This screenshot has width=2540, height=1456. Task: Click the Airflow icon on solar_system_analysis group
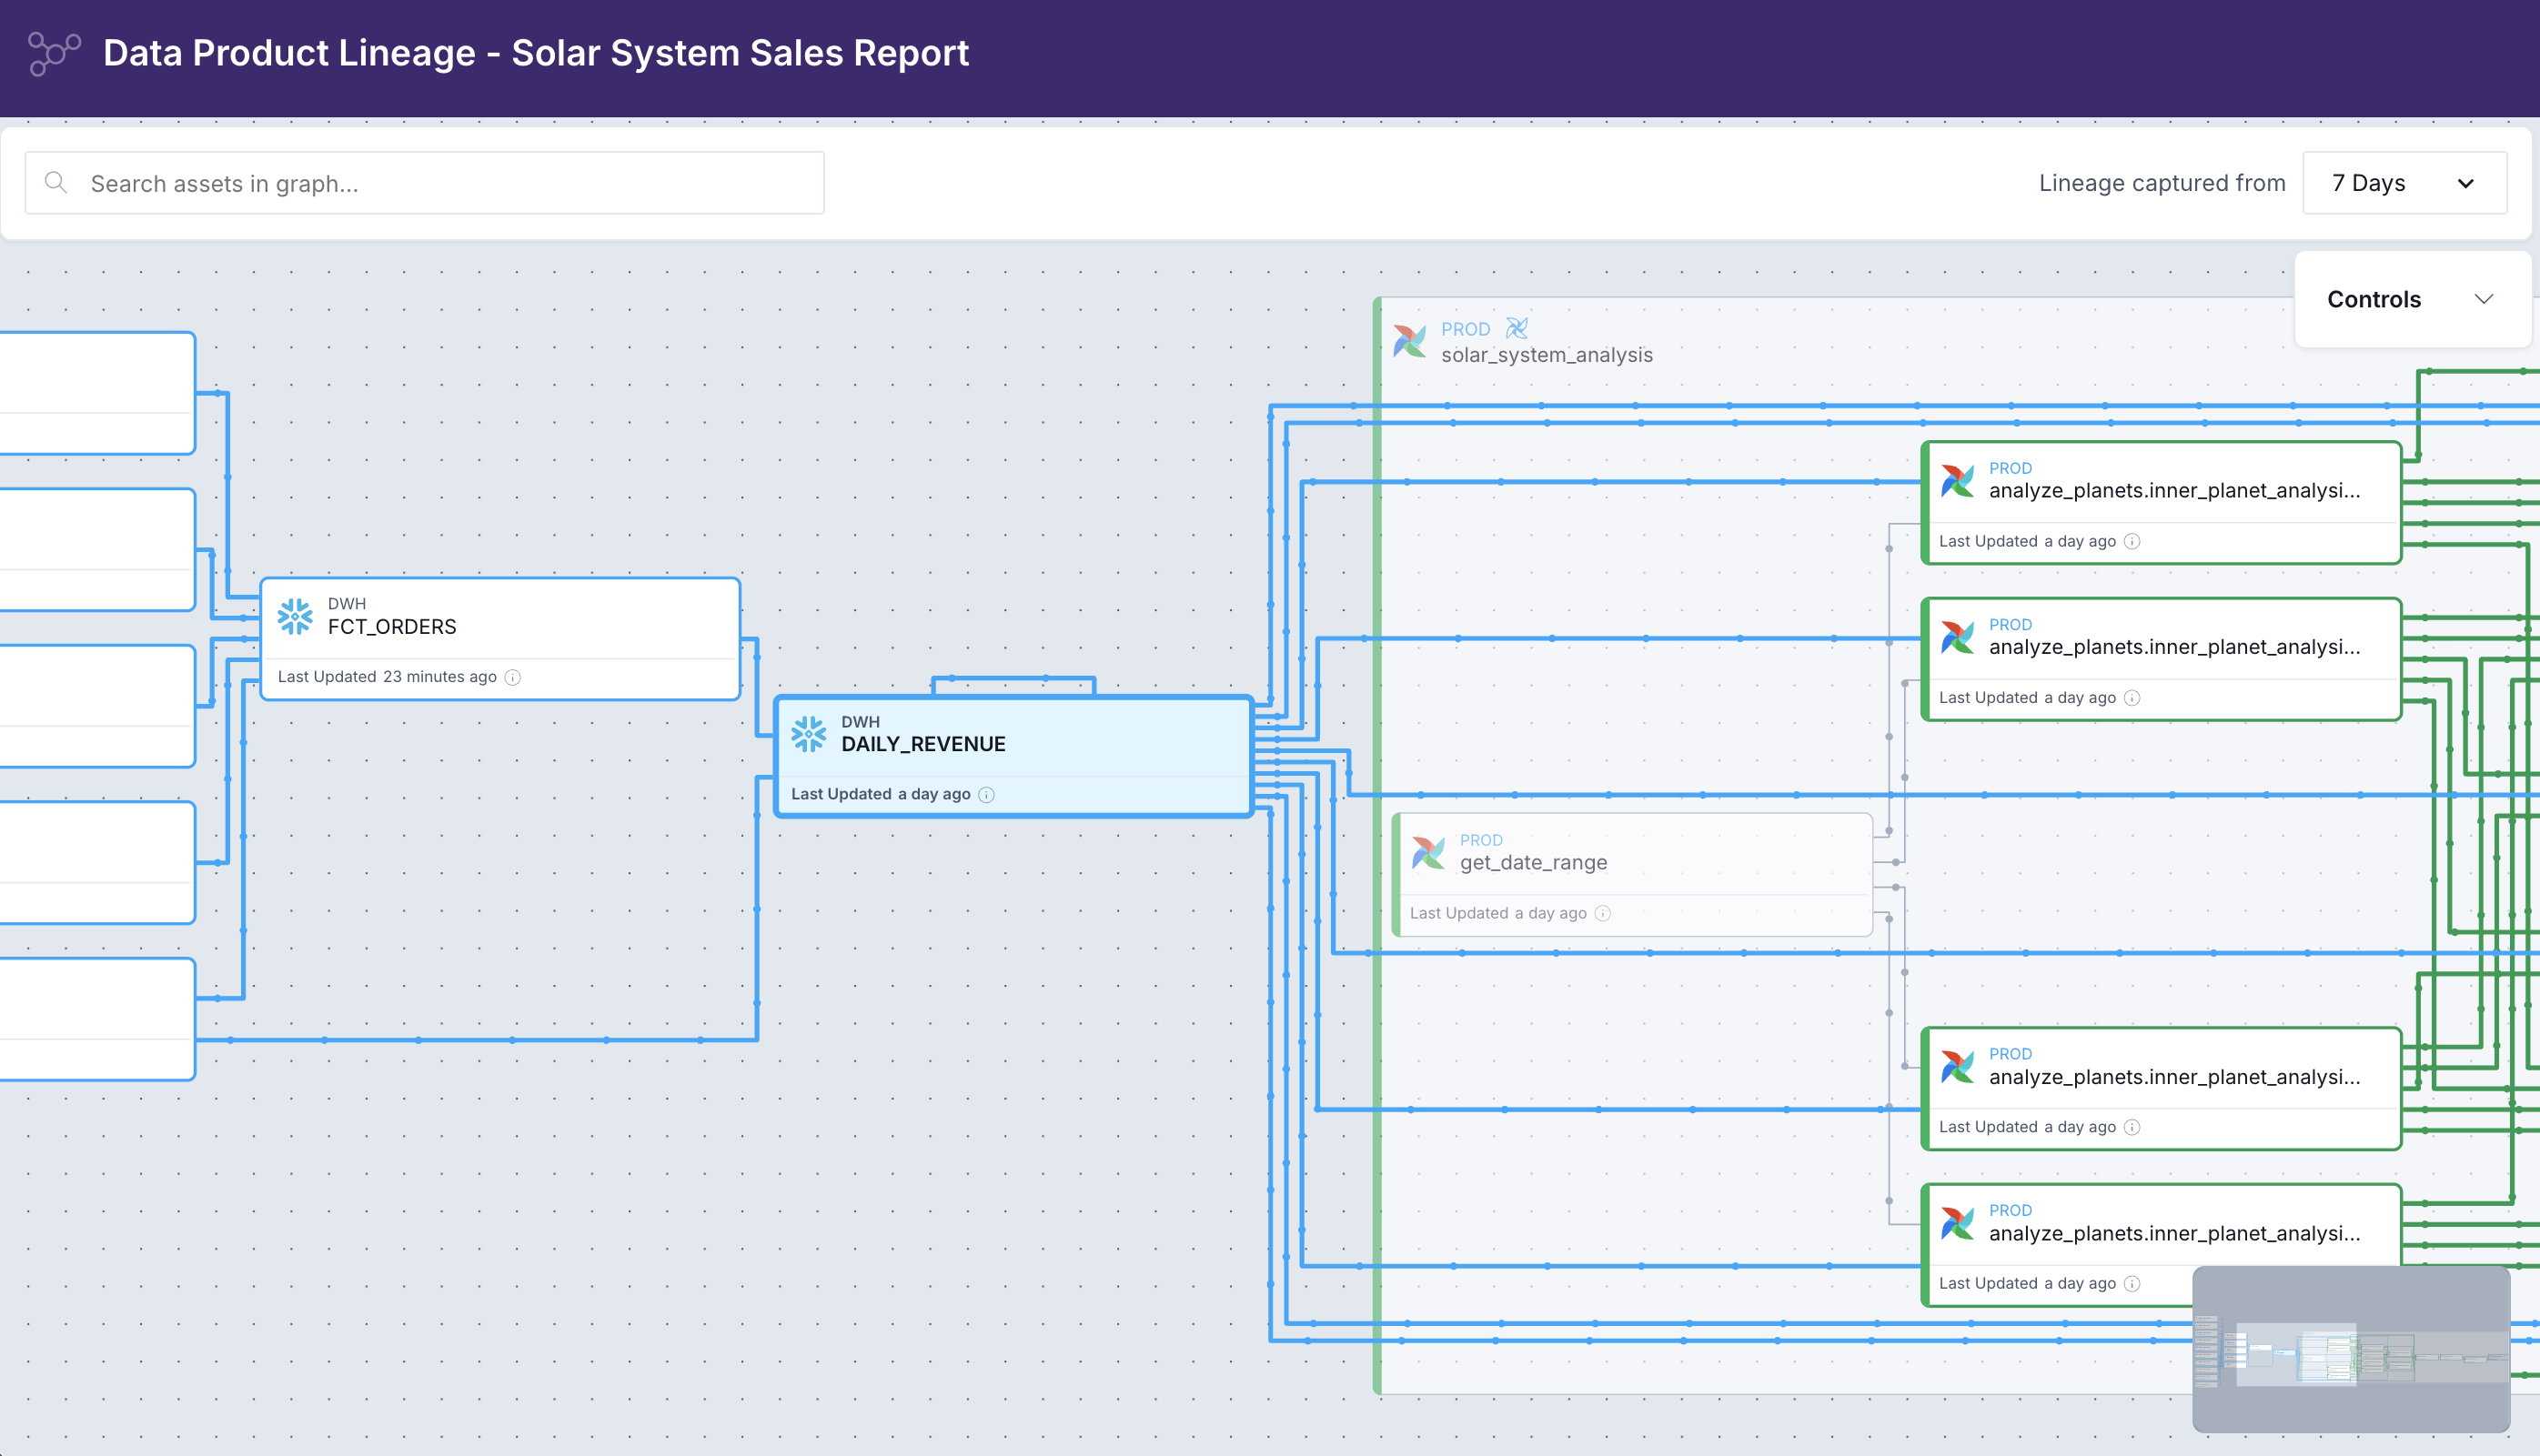click(x=1410, y=341)
